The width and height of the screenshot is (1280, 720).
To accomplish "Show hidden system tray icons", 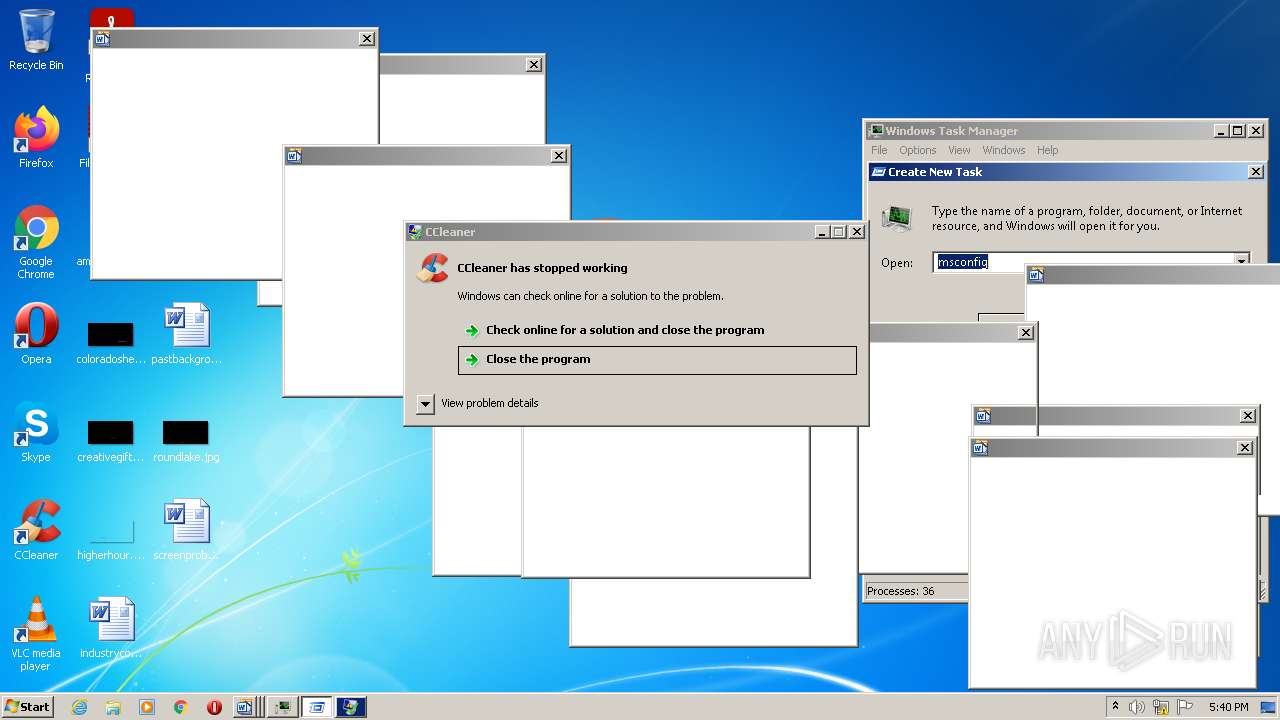I will [1115, 707].
